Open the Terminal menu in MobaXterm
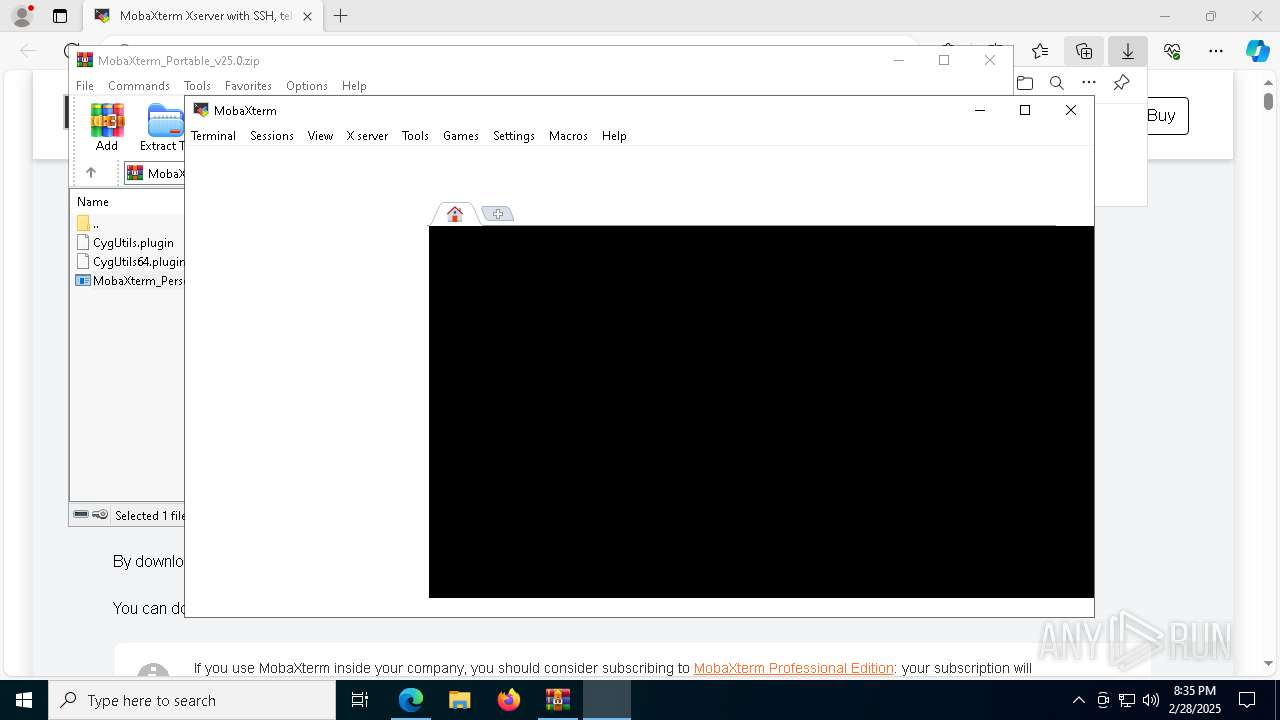 (x=213, y=136)
